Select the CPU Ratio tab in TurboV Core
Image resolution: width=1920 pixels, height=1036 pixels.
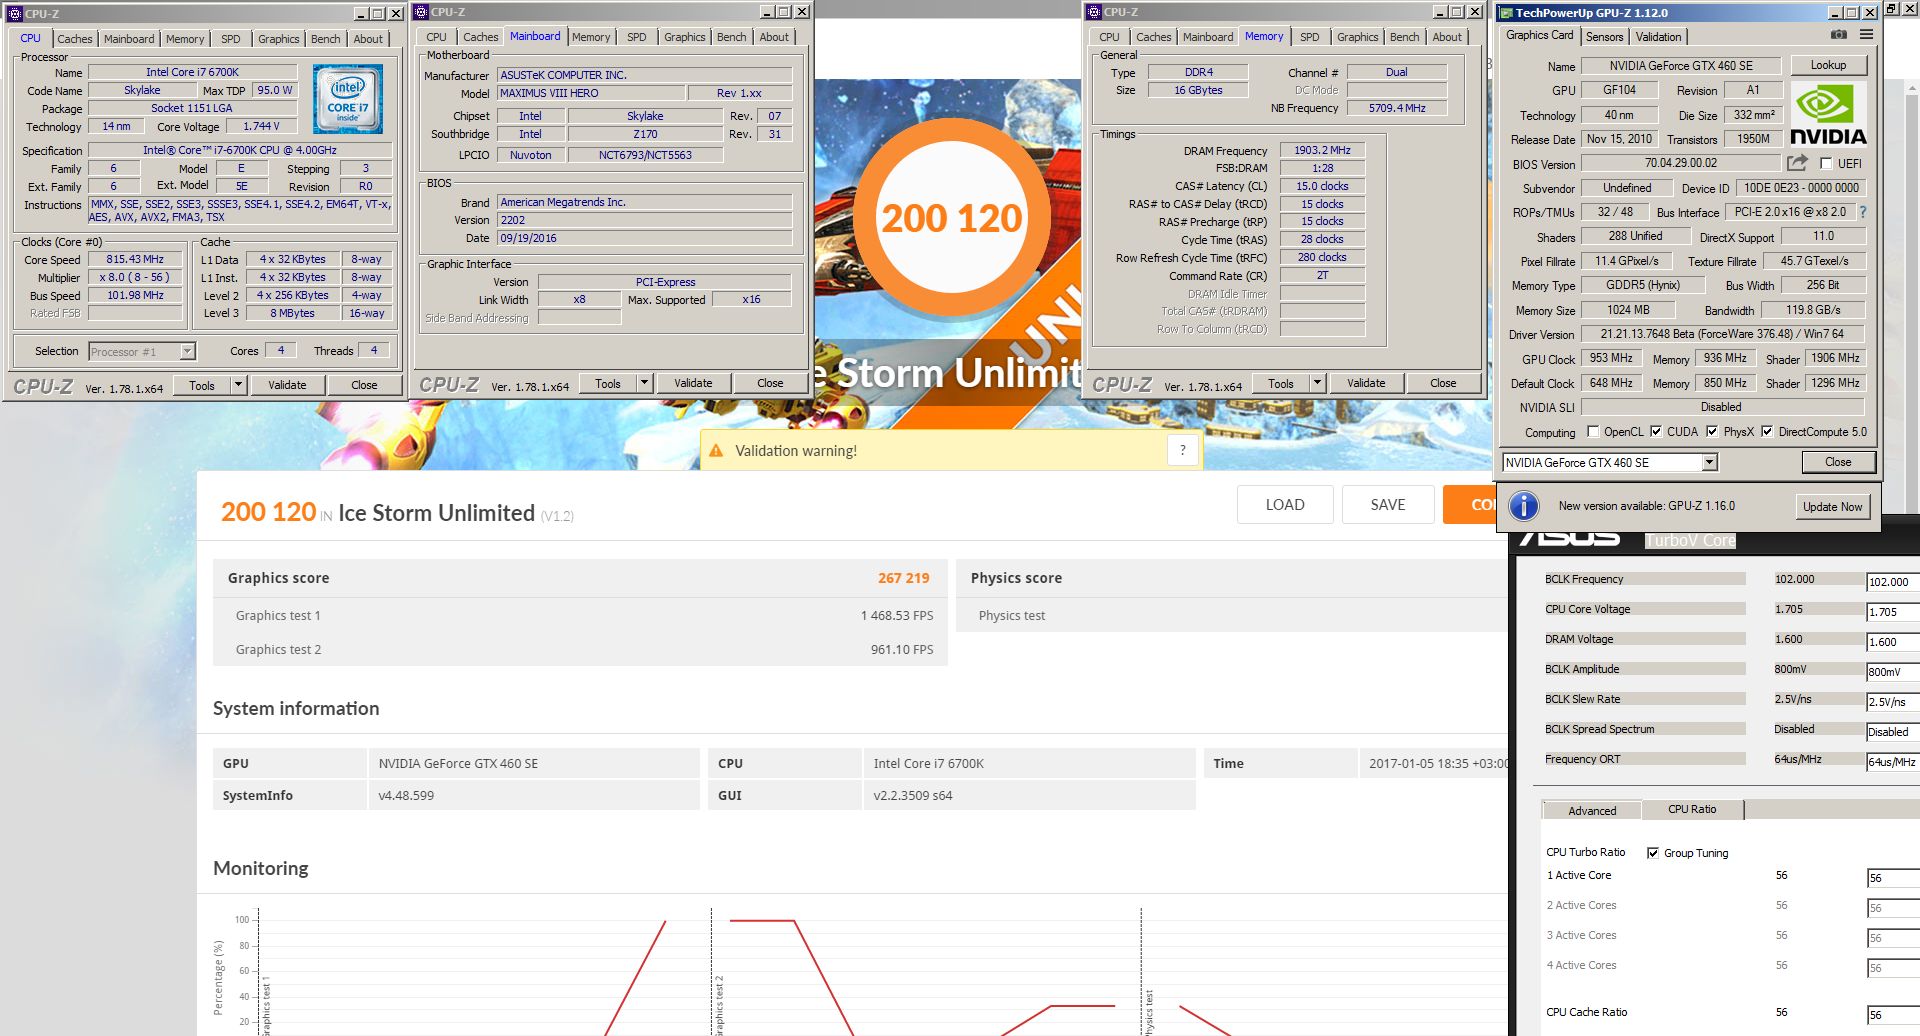[1692, 809]
